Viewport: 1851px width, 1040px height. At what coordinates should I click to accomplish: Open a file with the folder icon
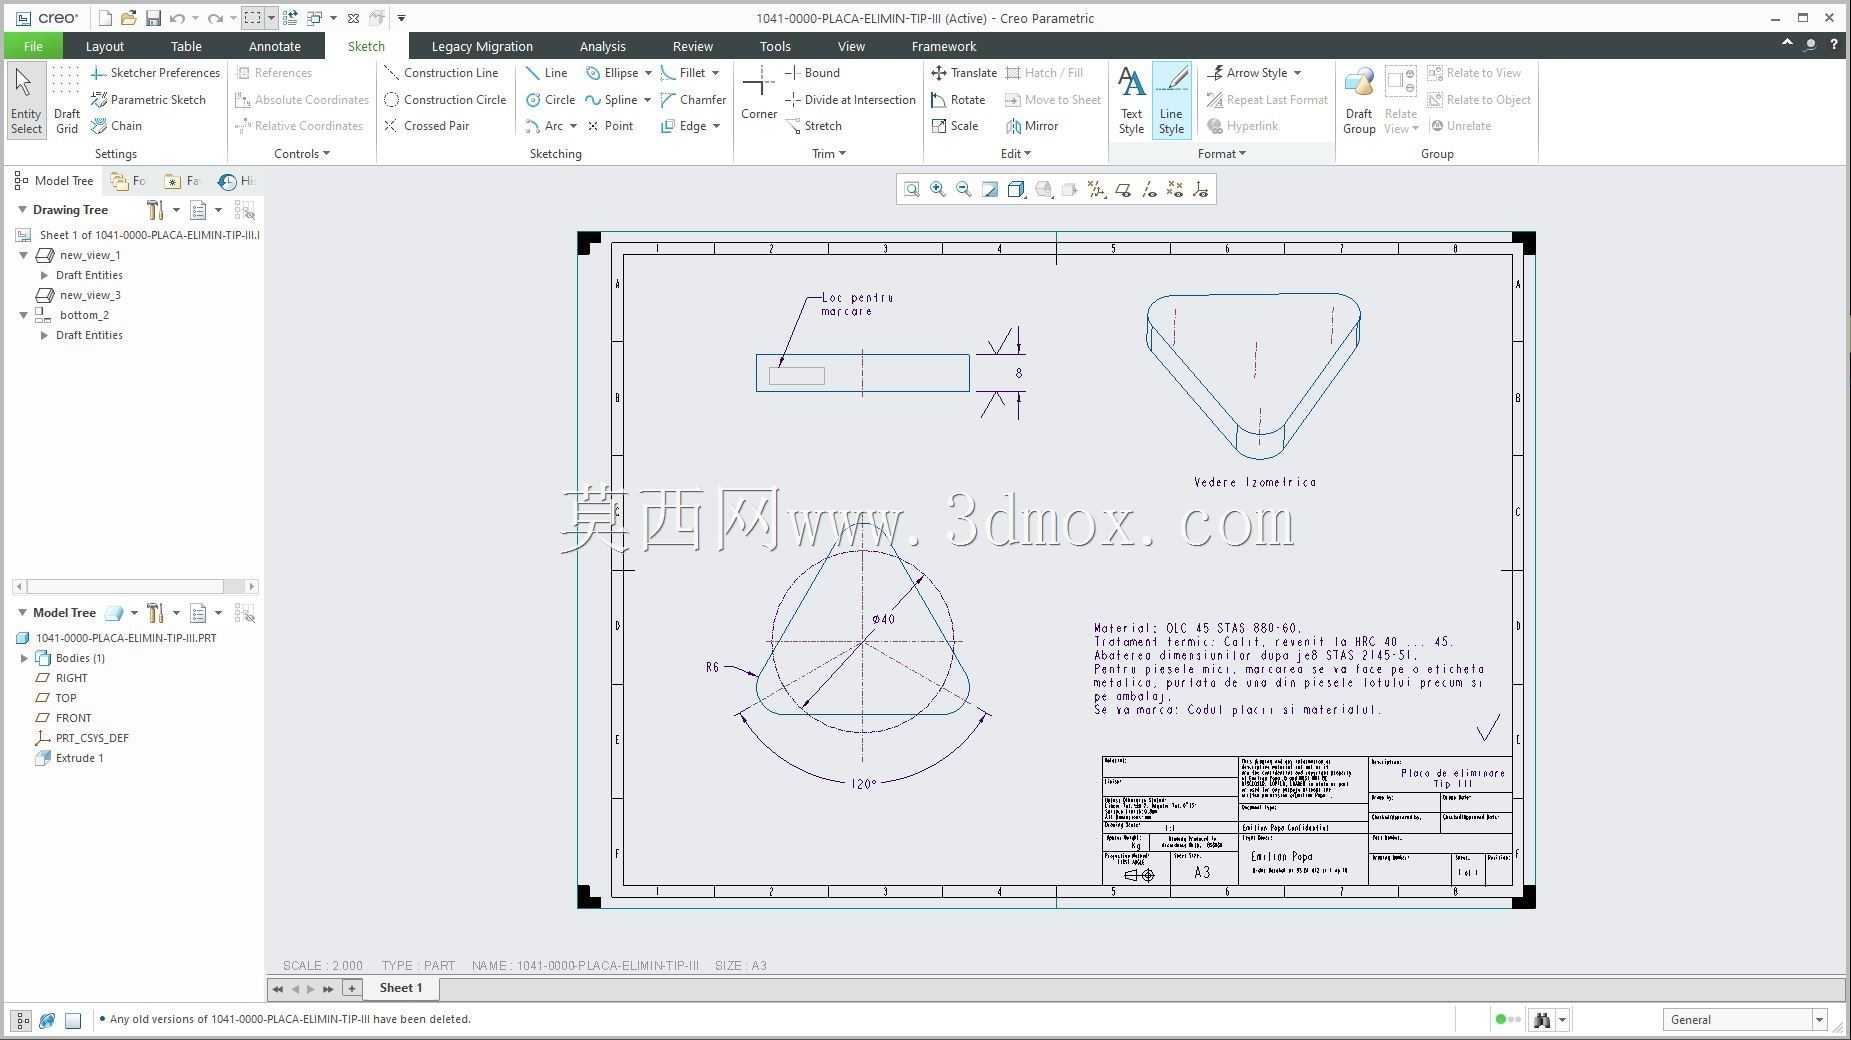[x=128, y=18]
